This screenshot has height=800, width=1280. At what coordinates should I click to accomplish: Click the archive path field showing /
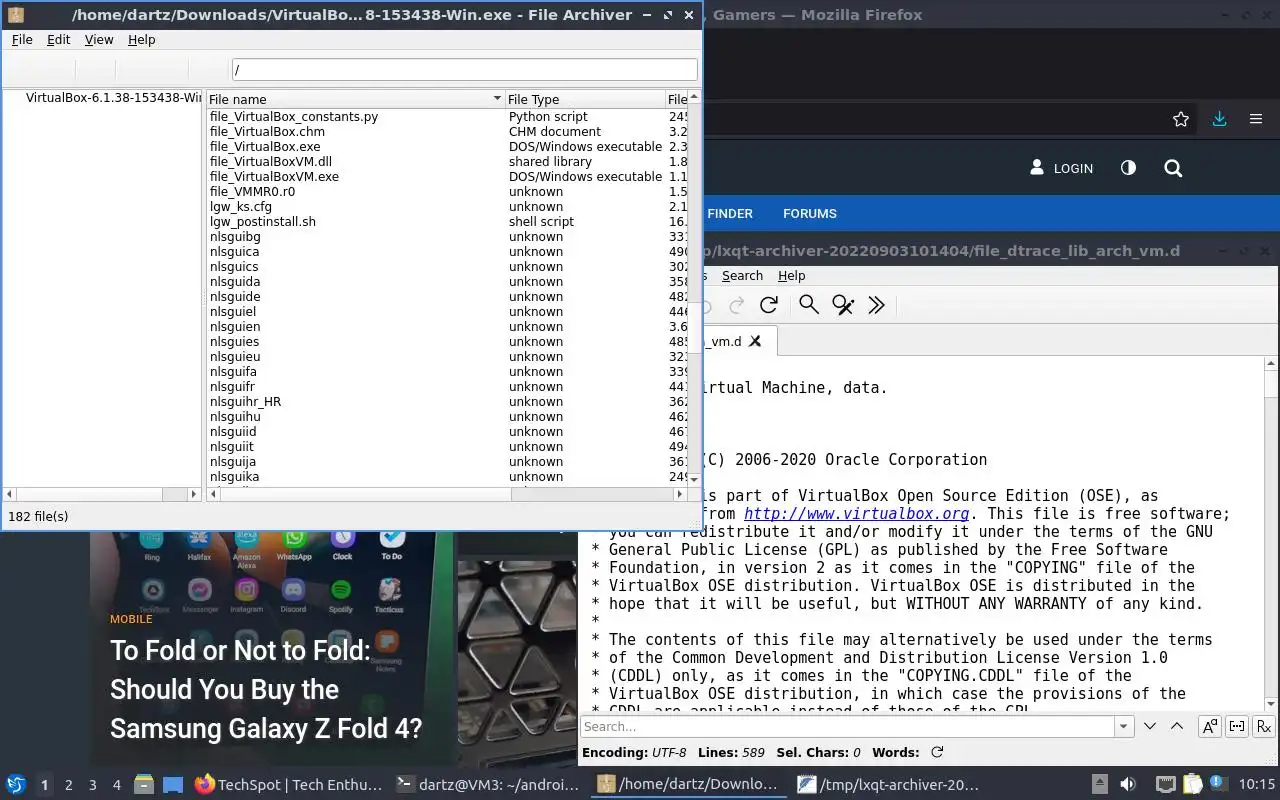tap(465, 70)
